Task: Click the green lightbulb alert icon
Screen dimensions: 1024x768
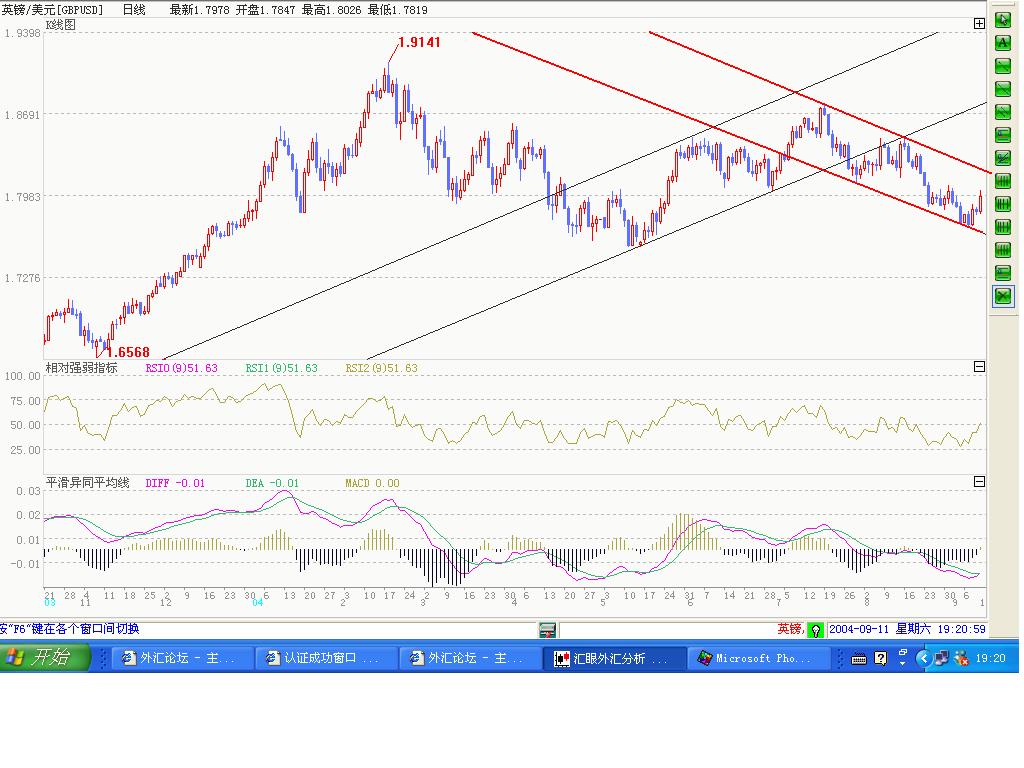Action: coord(815,630)
